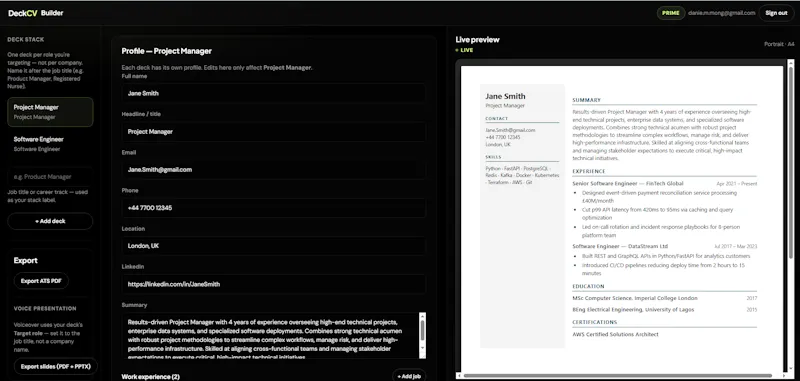
Task: Click the Portrait · A4 label
Action: coord(779,44)
